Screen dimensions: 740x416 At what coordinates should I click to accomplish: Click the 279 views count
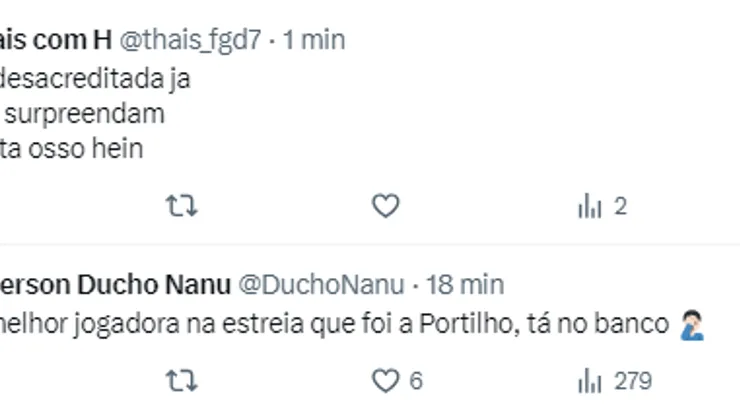(x=632, y=381)
